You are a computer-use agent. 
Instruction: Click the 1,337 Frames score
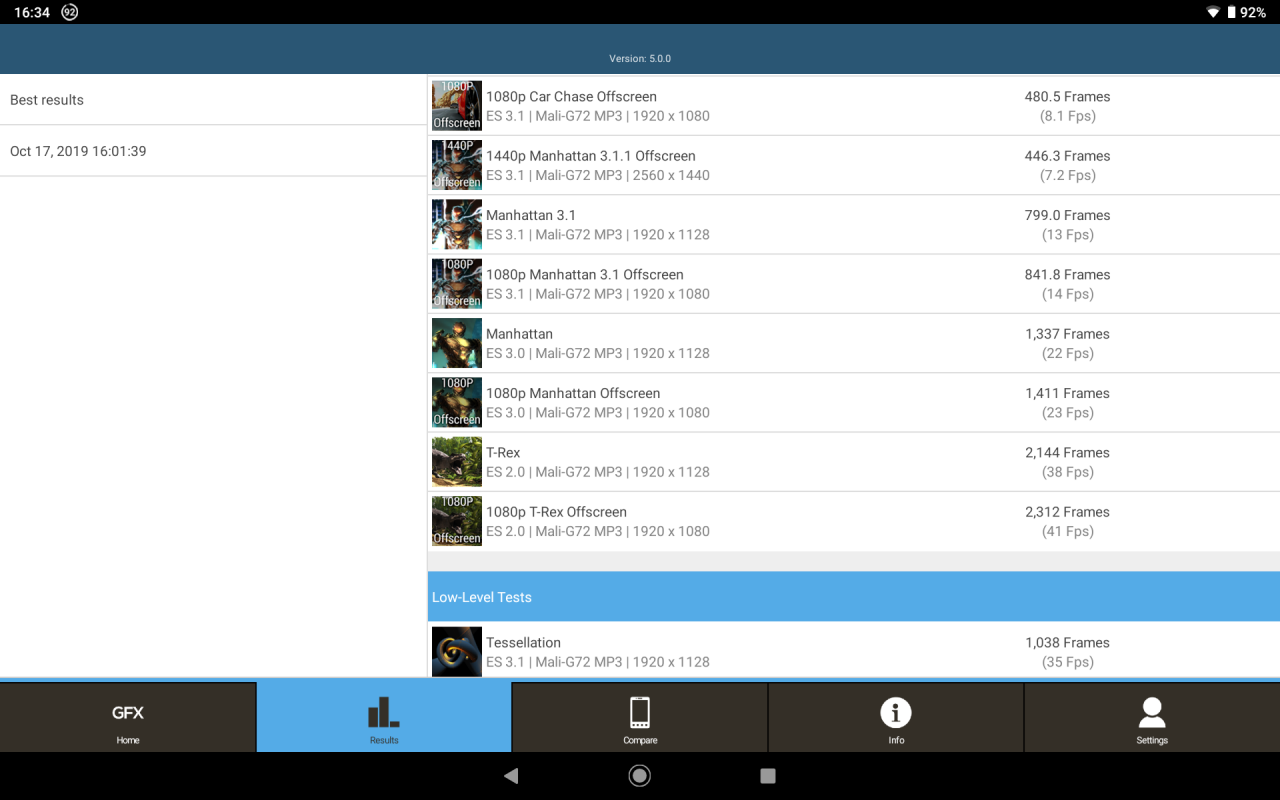(x=1067, y=334)
